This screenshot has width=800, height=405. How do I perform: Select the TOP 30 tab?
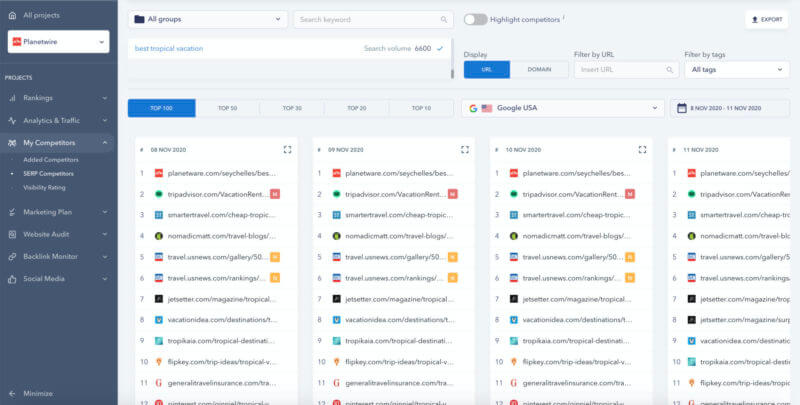click(x=292, y=108)
